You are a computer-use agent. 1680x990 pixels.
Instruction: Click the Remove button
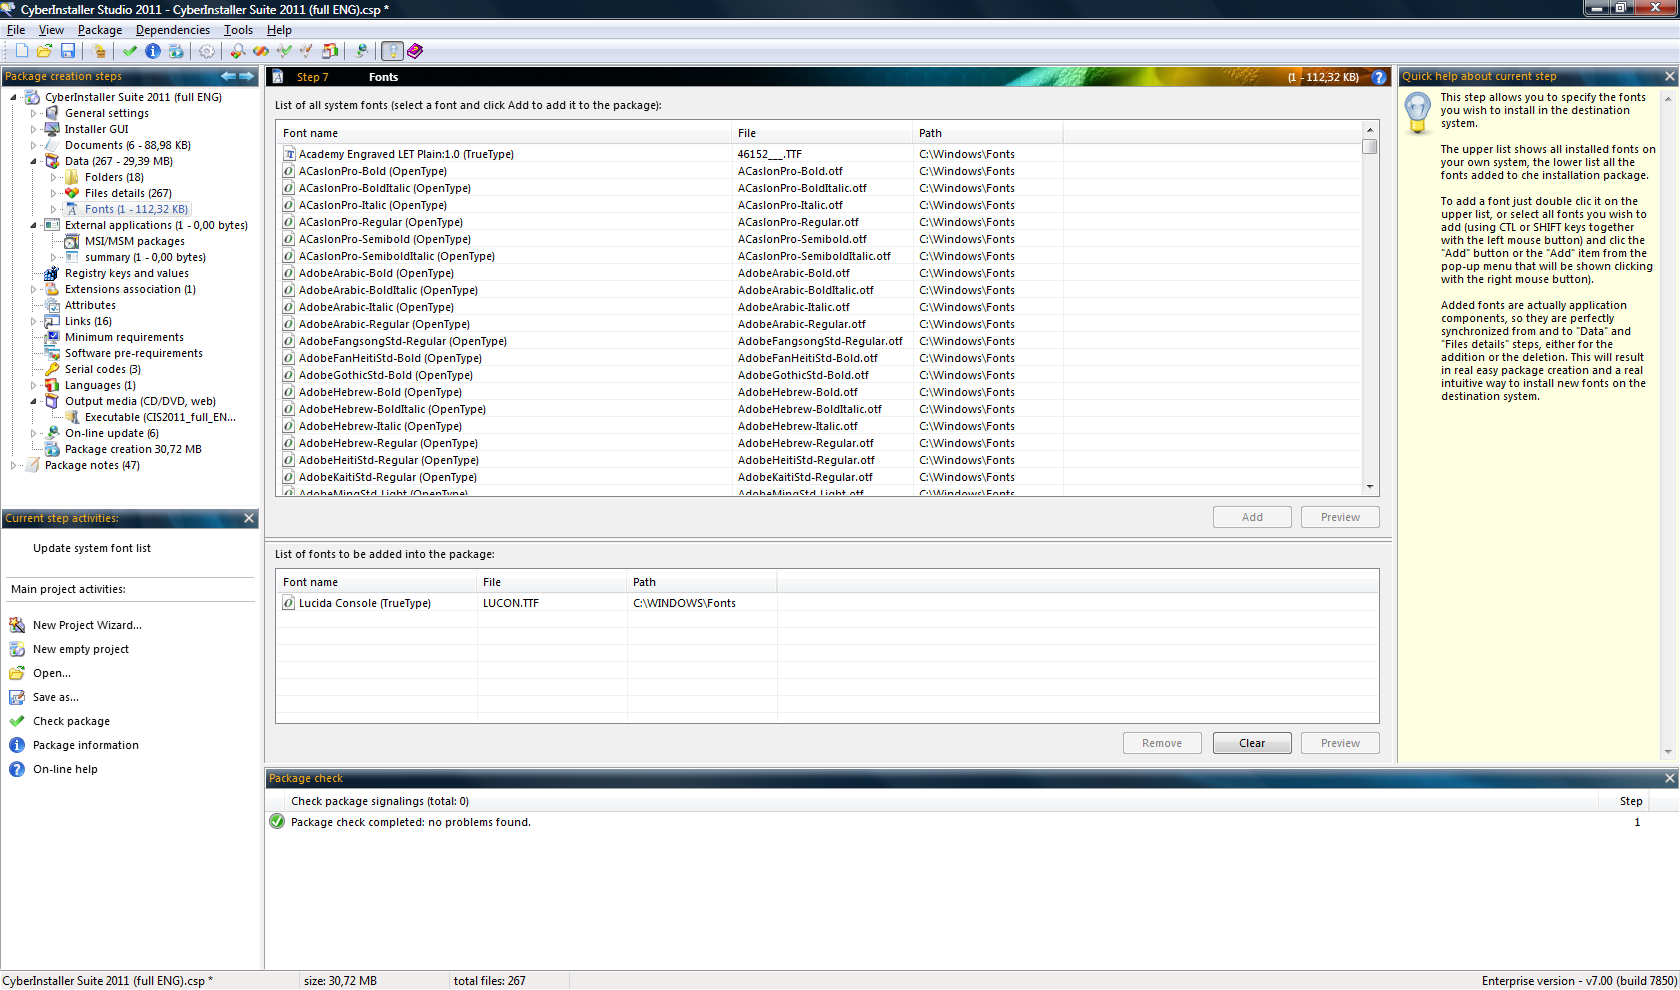click(1162, 743)
